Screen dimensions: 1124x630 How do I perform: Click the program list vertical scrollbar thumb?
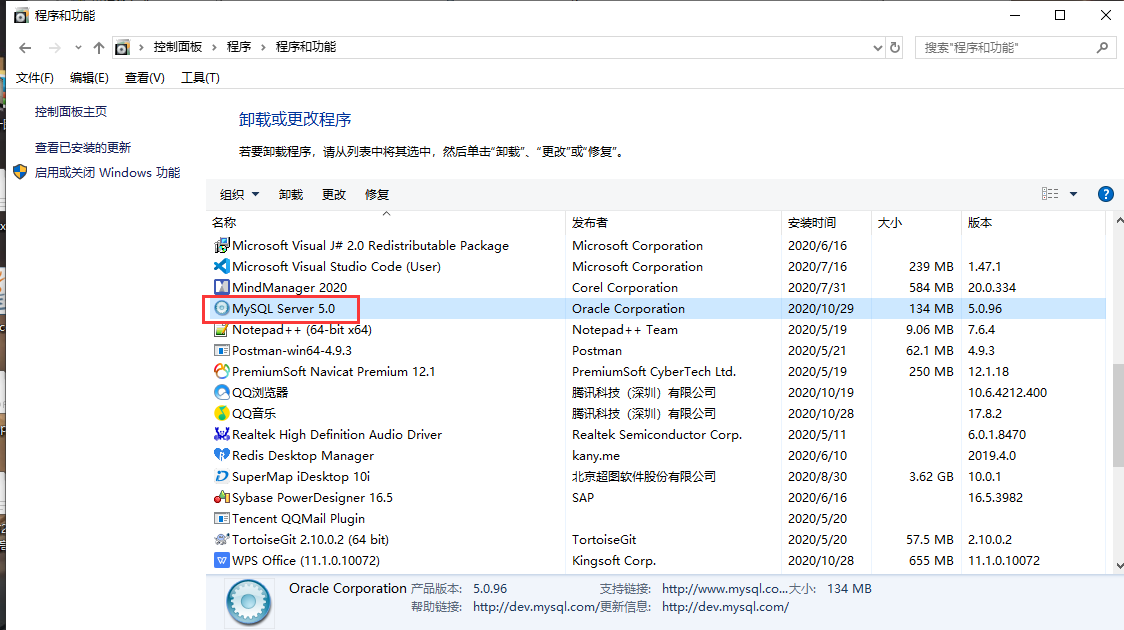click(1118, 415)
